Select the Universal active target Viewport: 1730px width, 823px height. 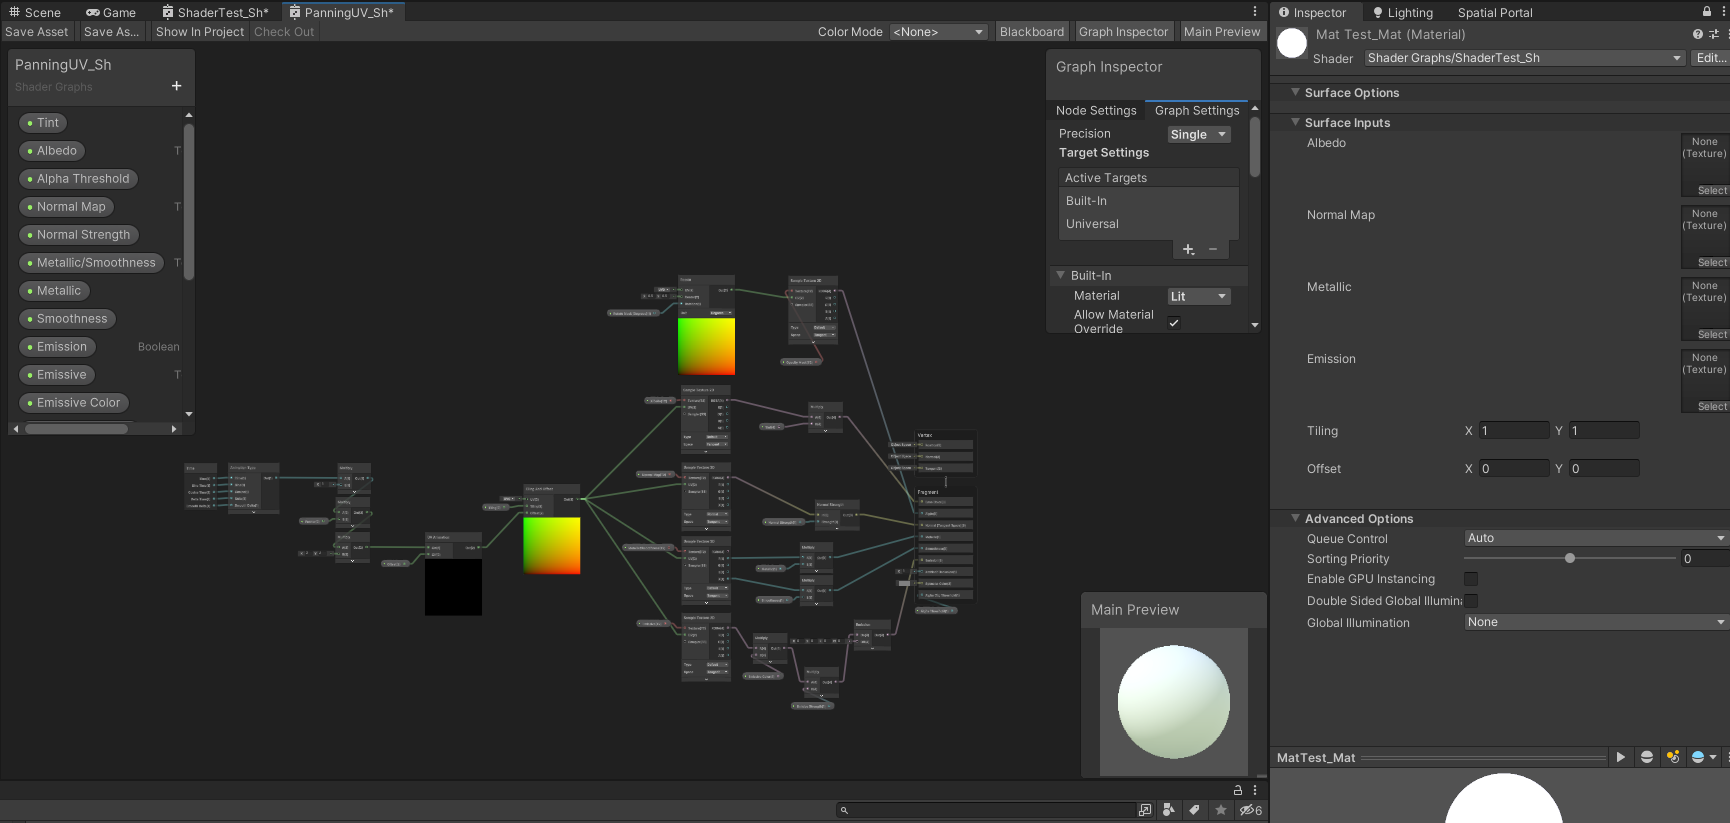pos(1148,224)
